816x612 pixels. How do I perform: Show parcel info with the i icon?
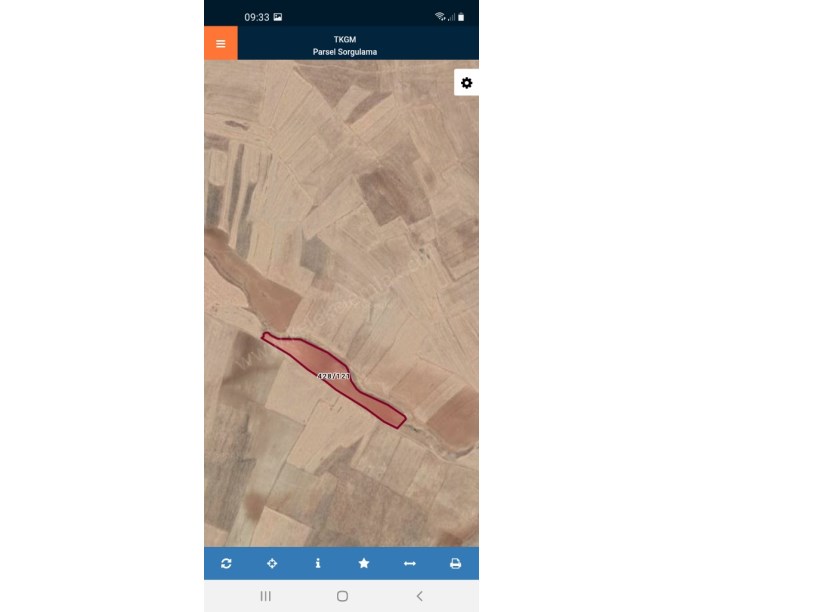(x=318, y=563)
